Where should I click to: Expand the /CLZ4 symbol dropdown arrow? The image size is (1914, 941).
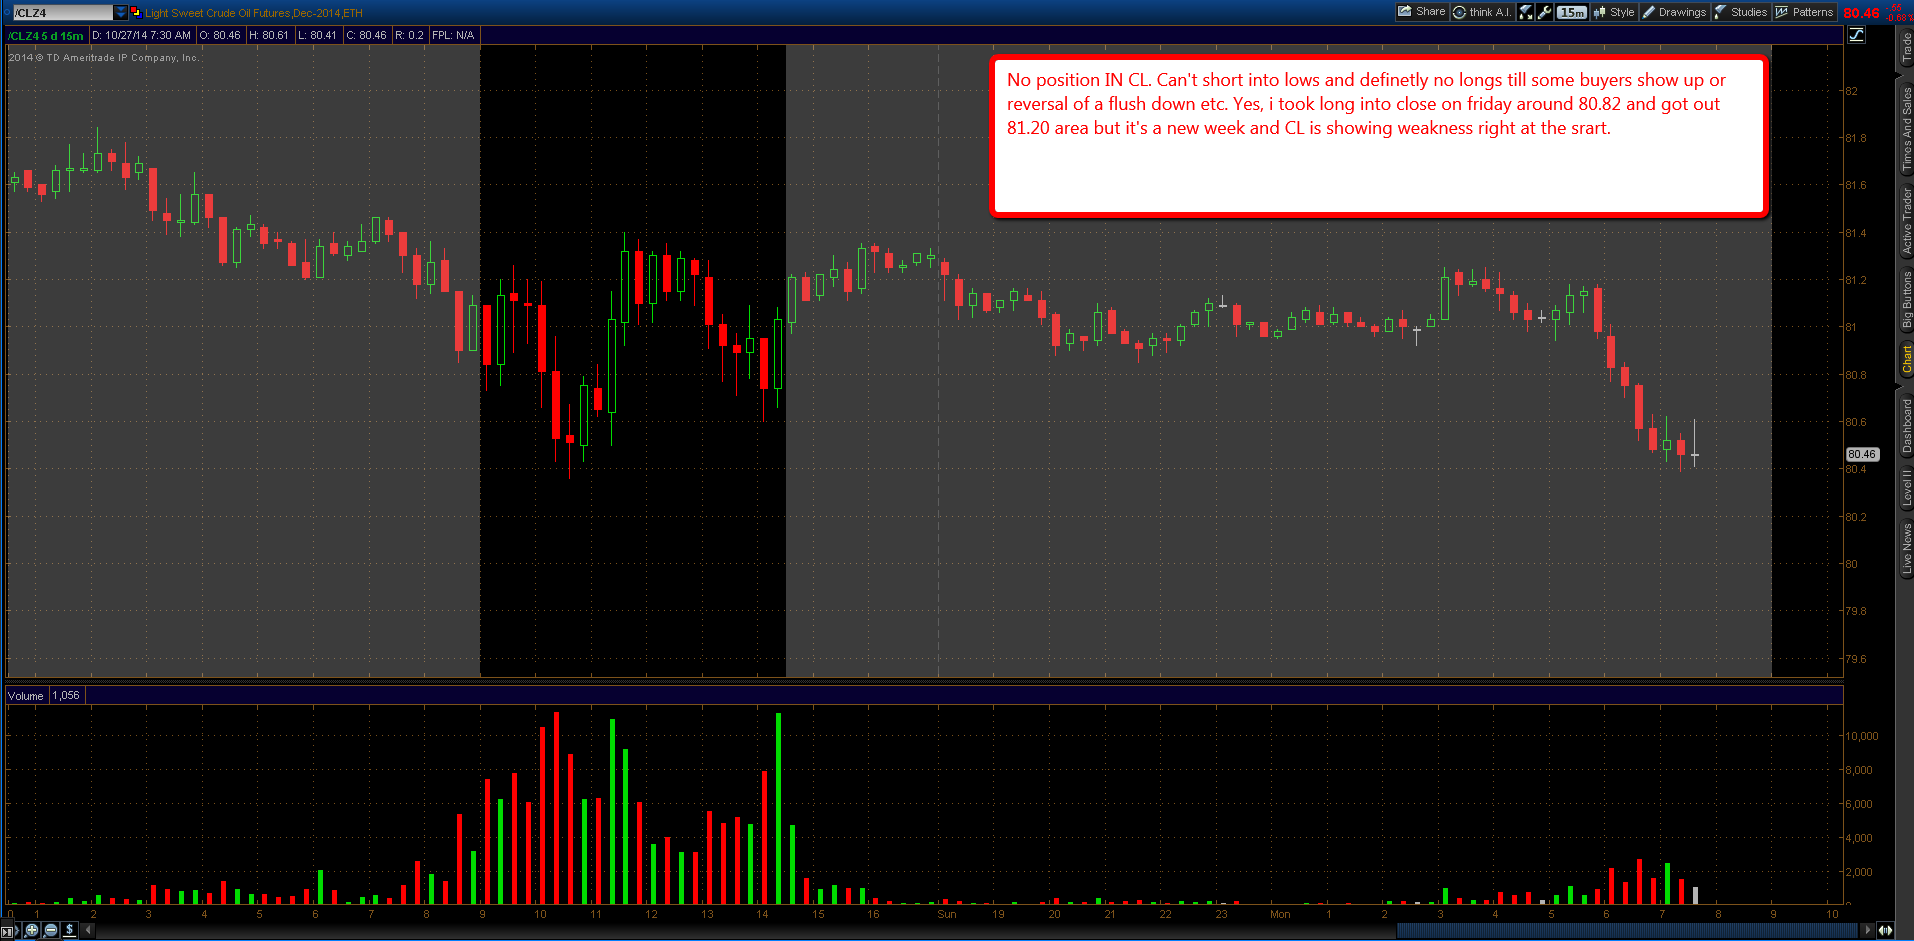(x=120, y=13)
